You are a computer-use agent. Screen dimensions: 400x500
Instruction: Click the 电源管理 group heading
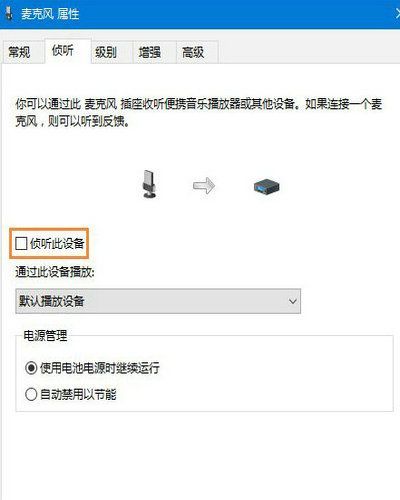(x=45, y=335)
